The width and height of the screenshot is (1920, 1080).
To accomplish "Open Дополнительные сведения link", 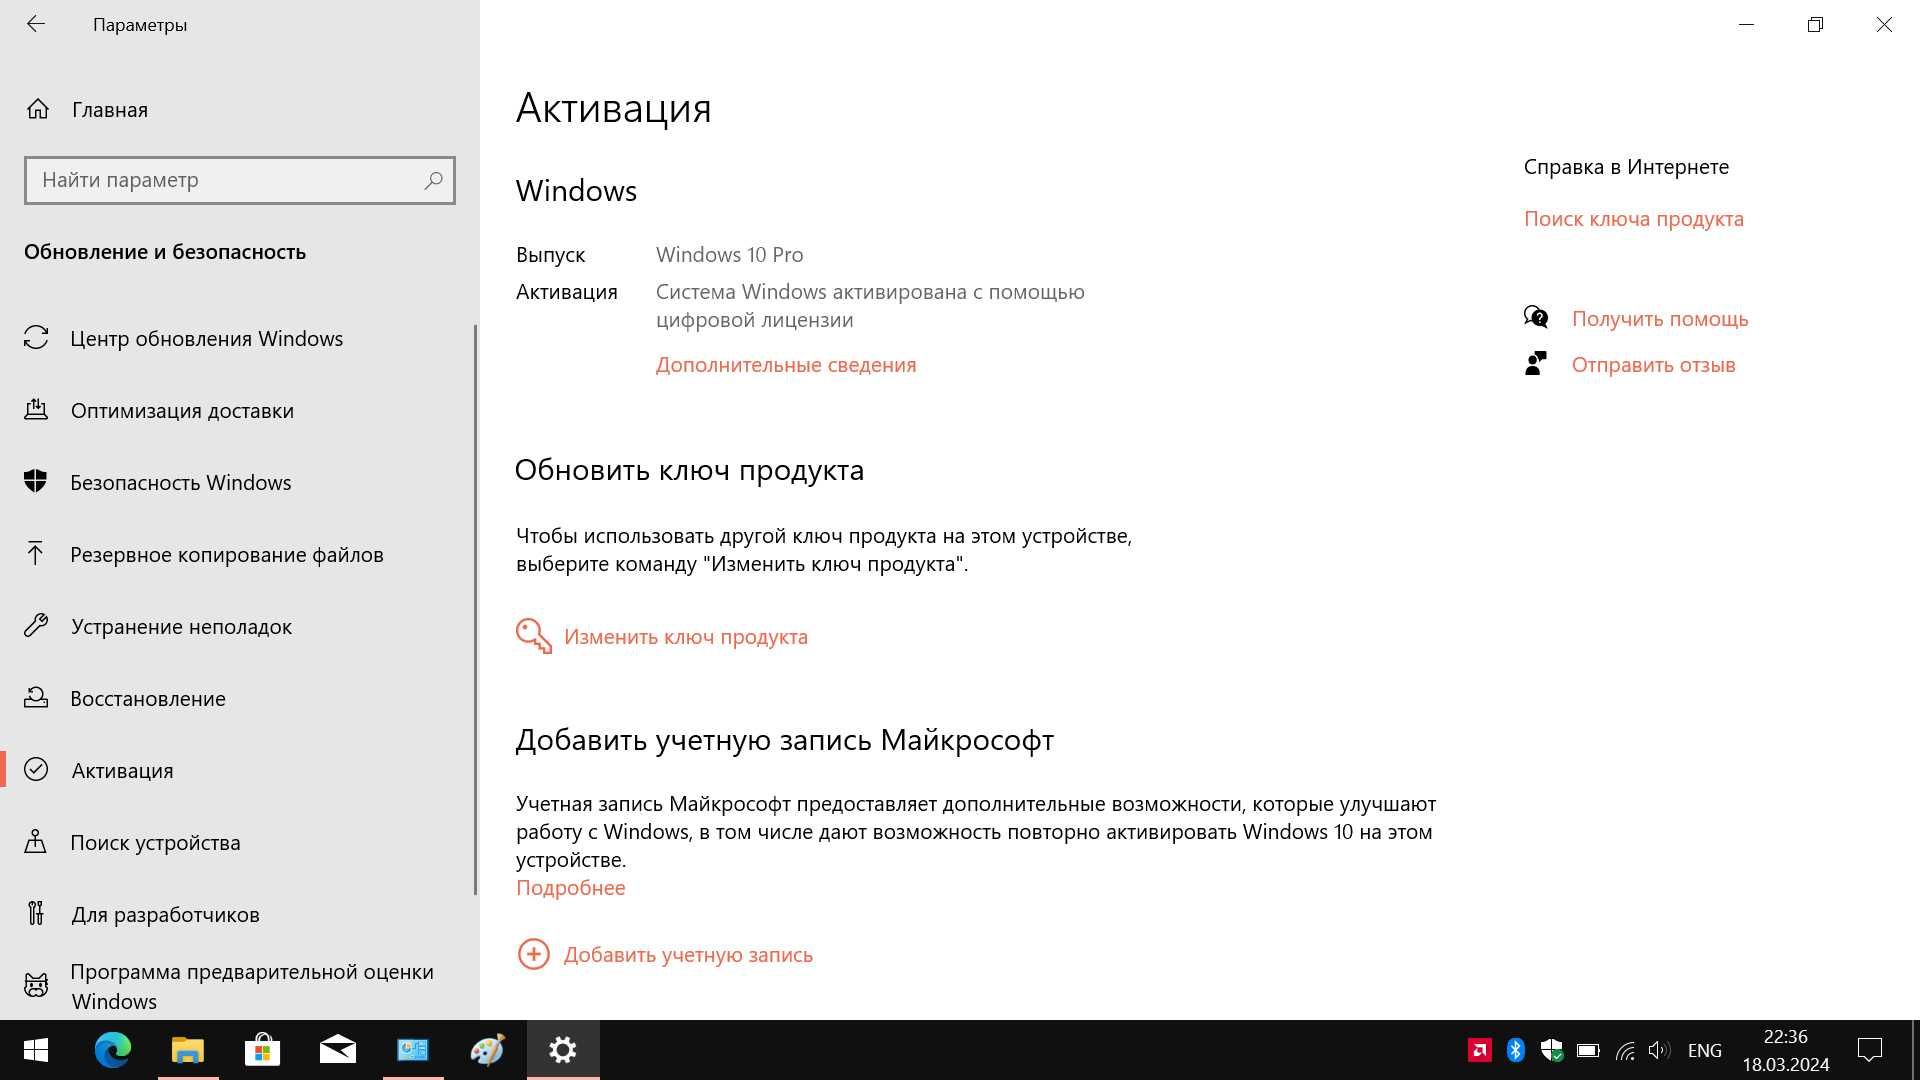I will point(786,364).
